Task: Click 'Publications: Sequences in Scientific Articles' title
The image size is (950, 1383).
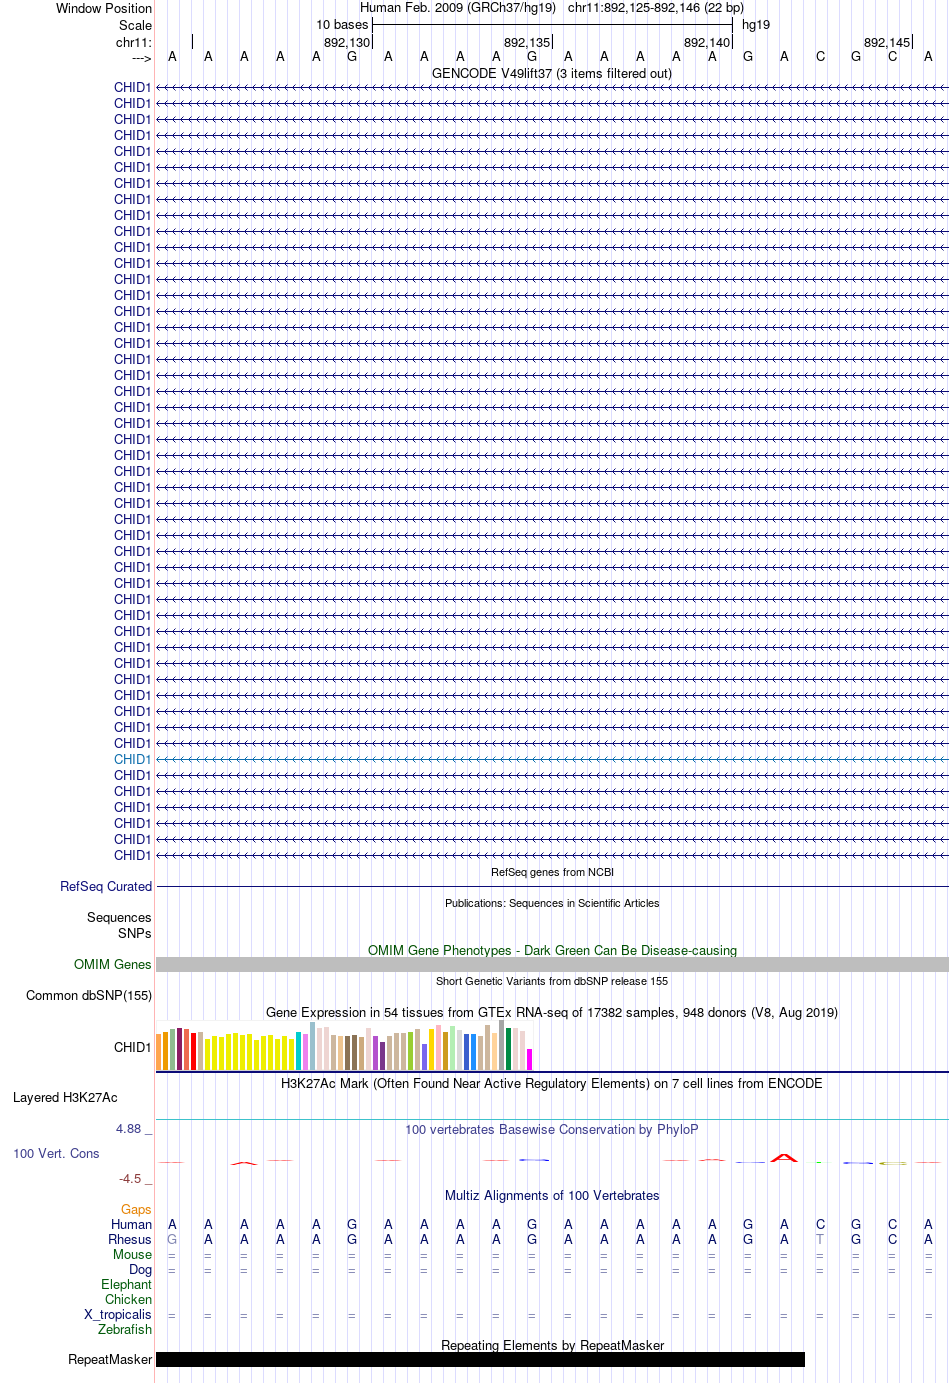Action: click(552, 903)
